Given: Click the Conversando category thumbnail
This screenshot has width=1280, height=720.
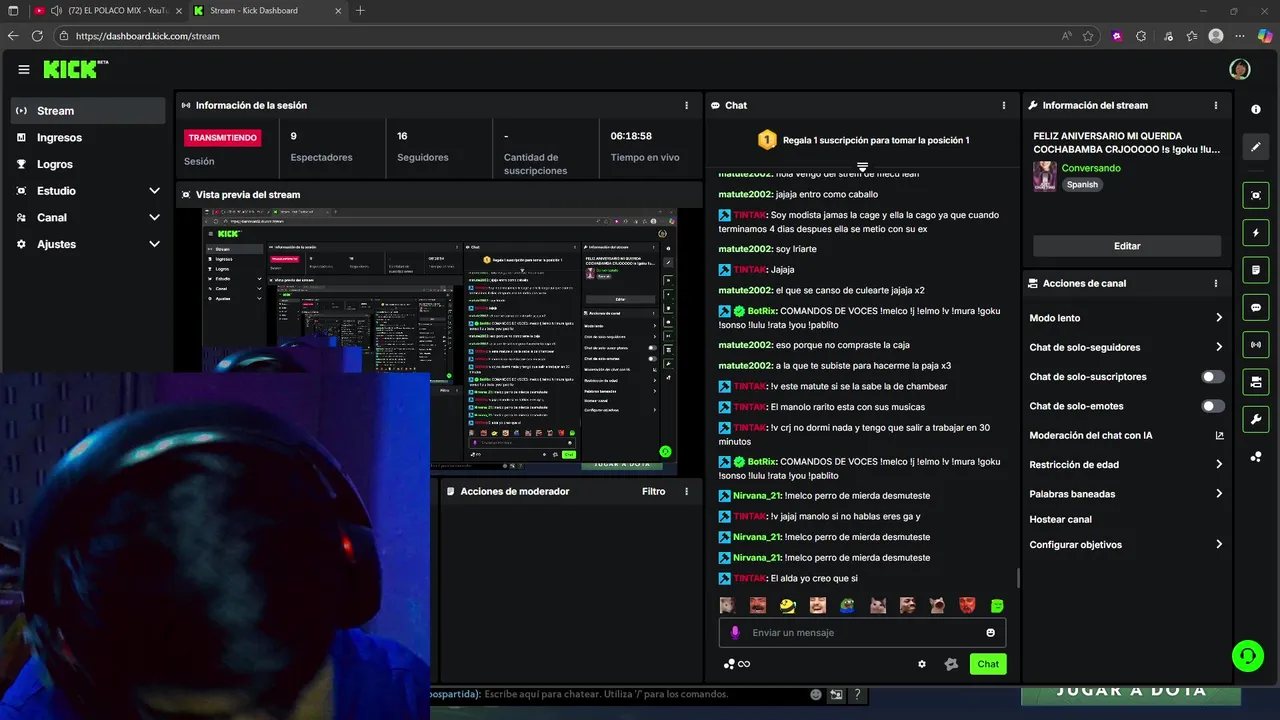Looking at the screenshot, I should (1045, 176).
